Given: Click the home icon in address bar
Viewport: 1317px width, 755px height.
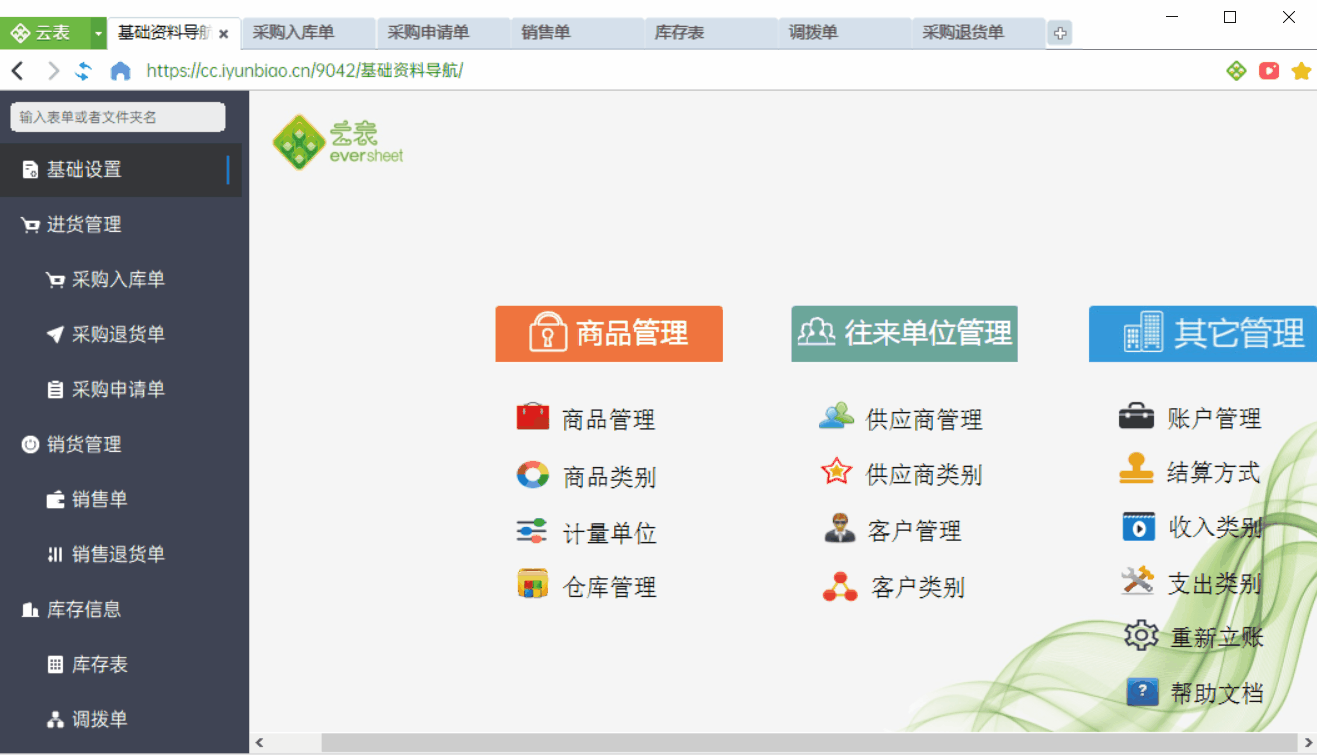Looking at the screenshot, I should coord(121,71).
